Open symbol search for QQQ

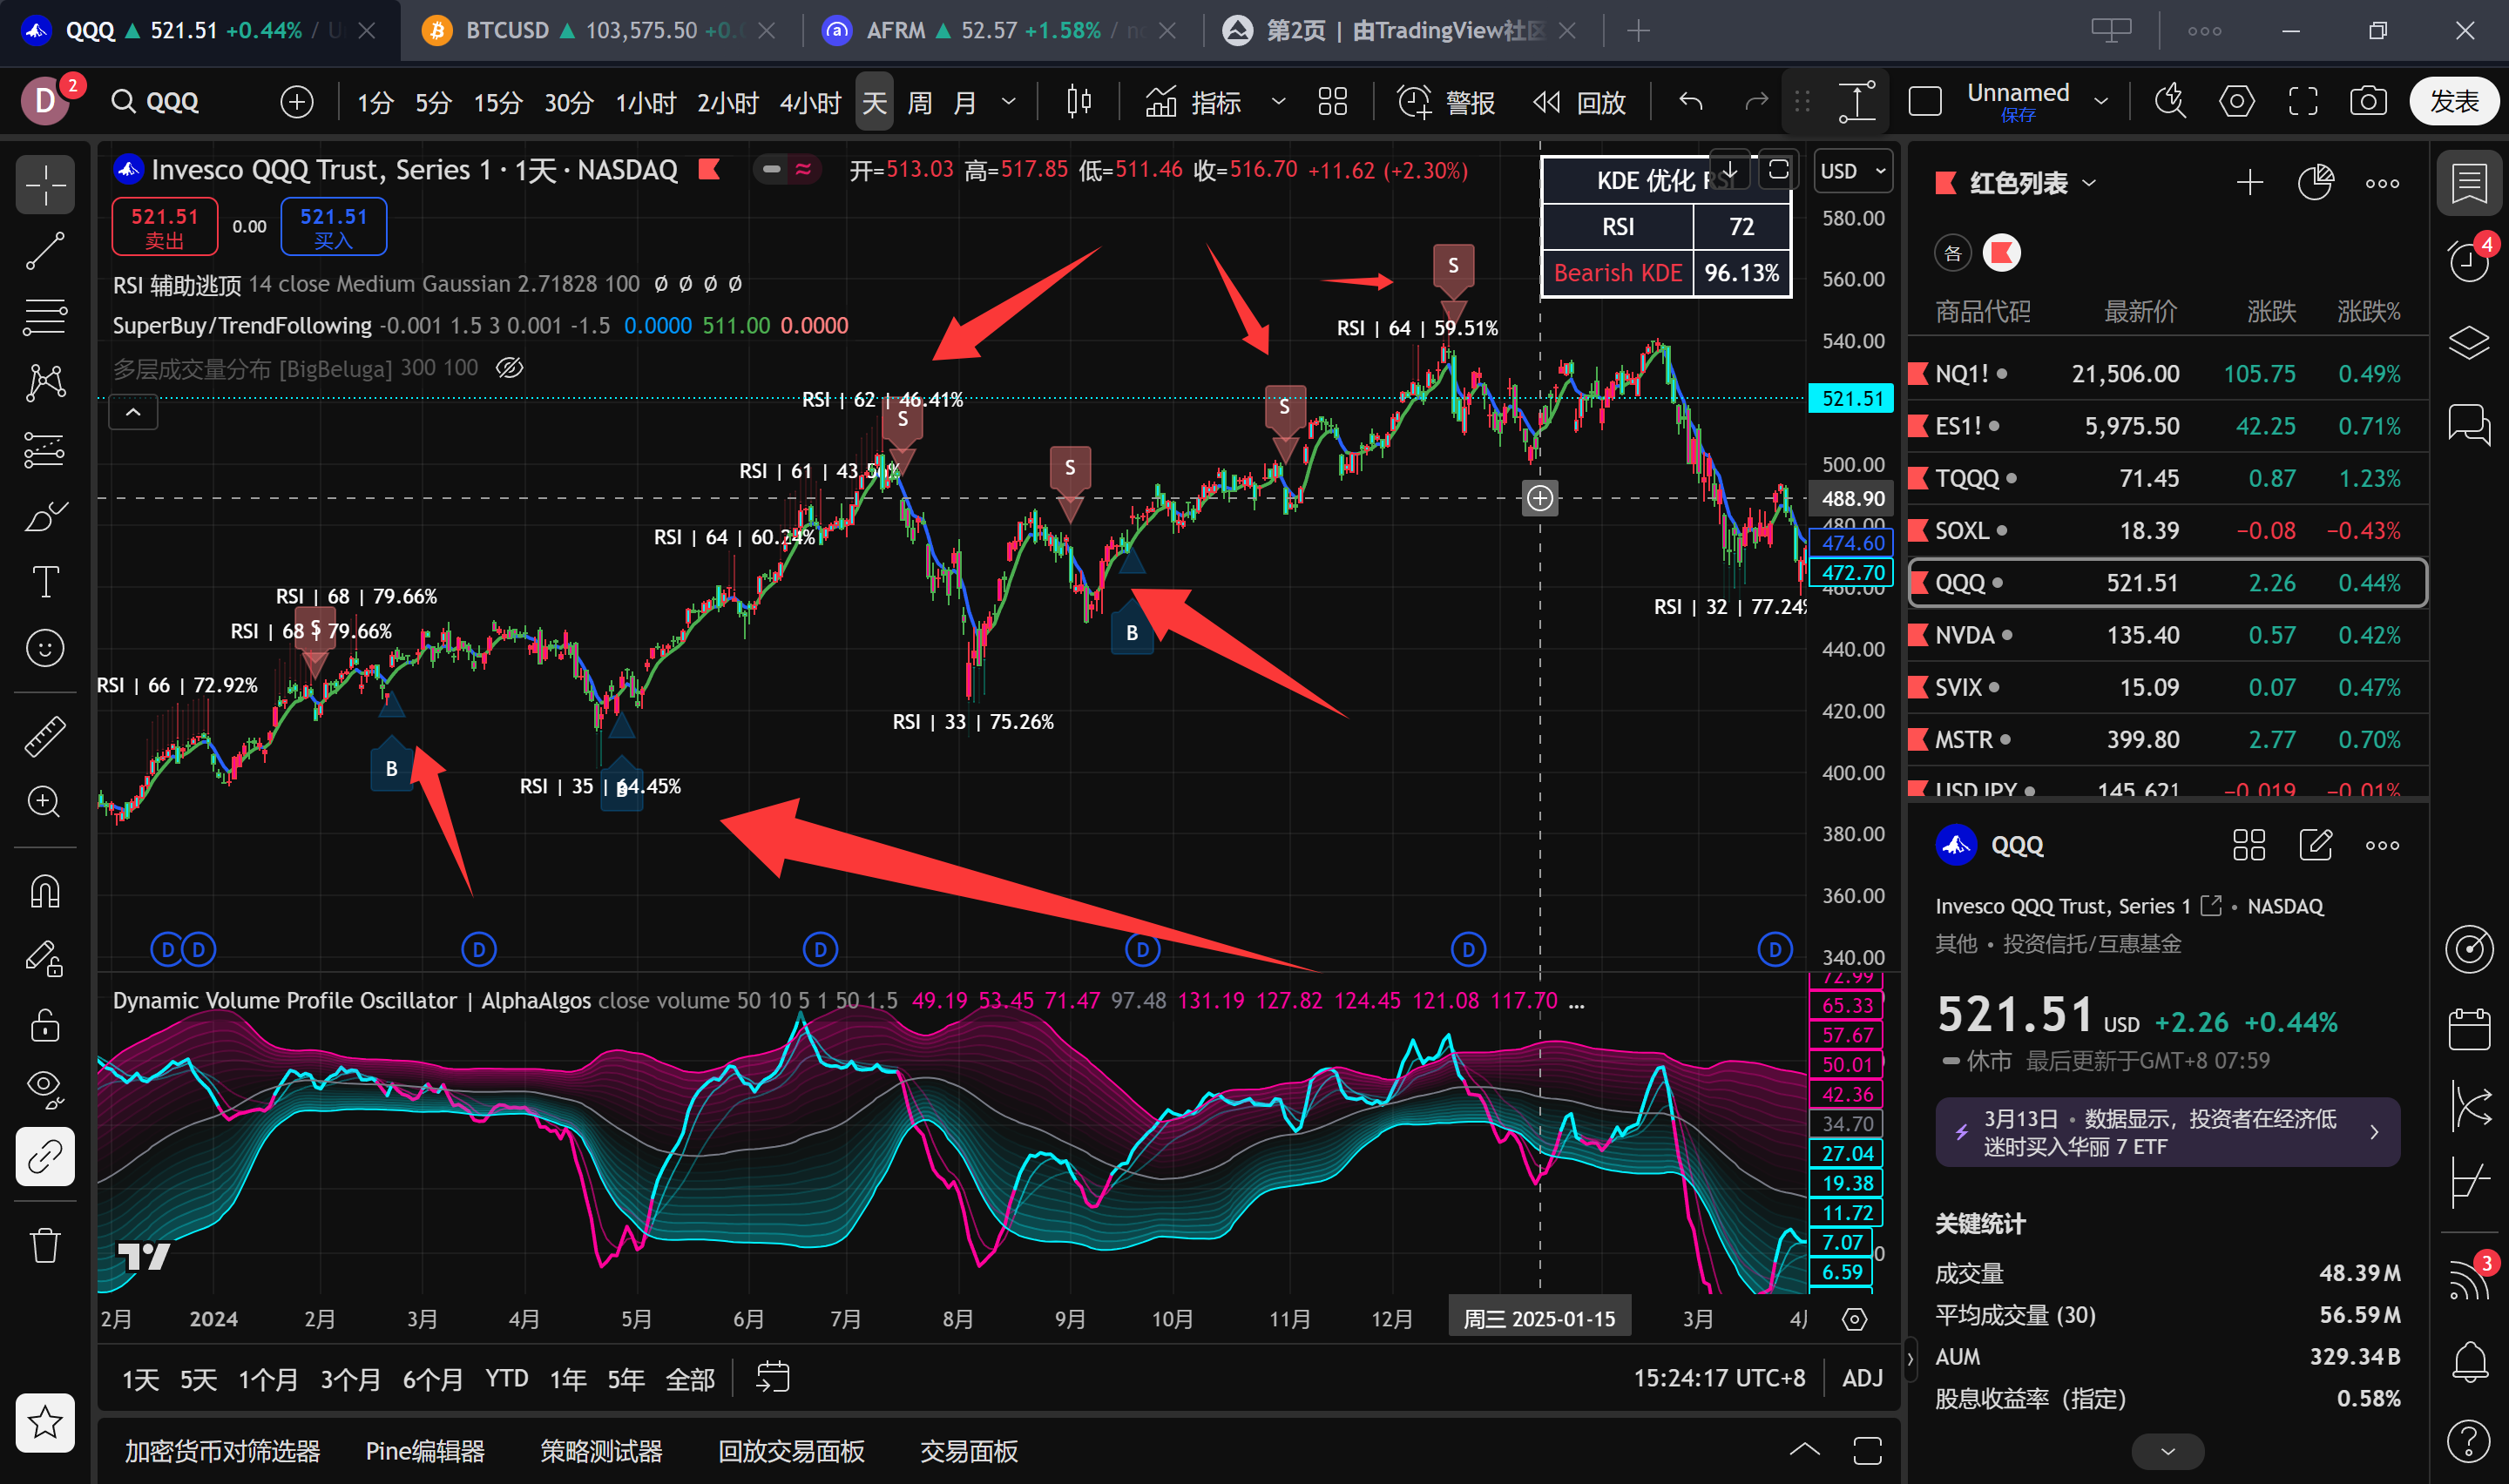click(x=157, y=102)
